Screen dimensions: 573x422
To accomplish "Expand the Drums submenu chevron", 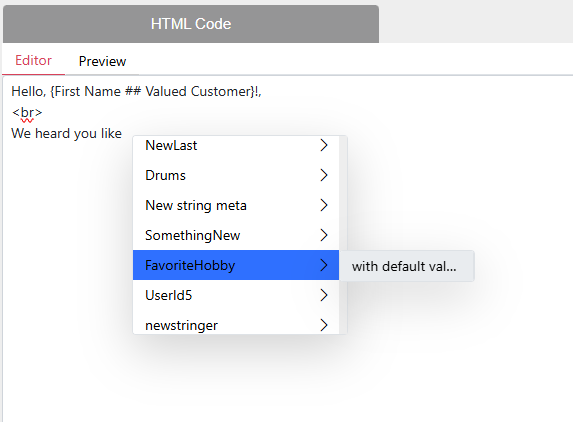I will click(x=324, y=175).
